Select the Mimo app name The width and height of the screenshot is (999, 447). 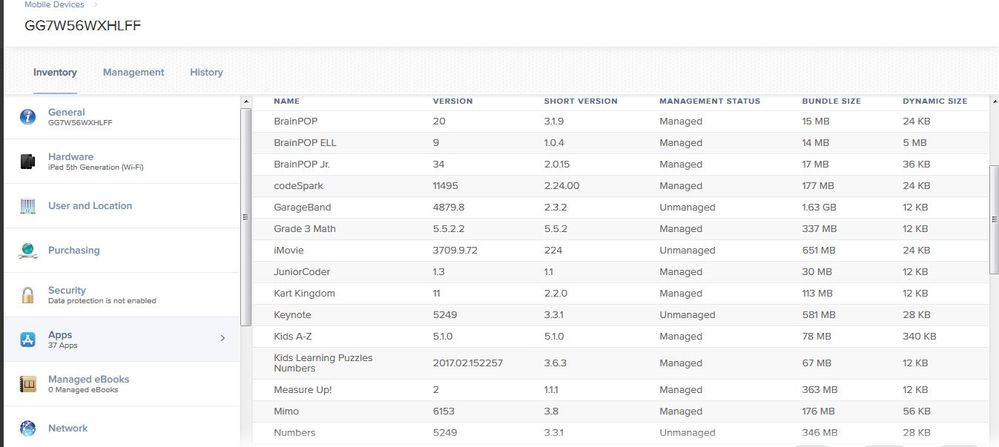pos(286,411)
